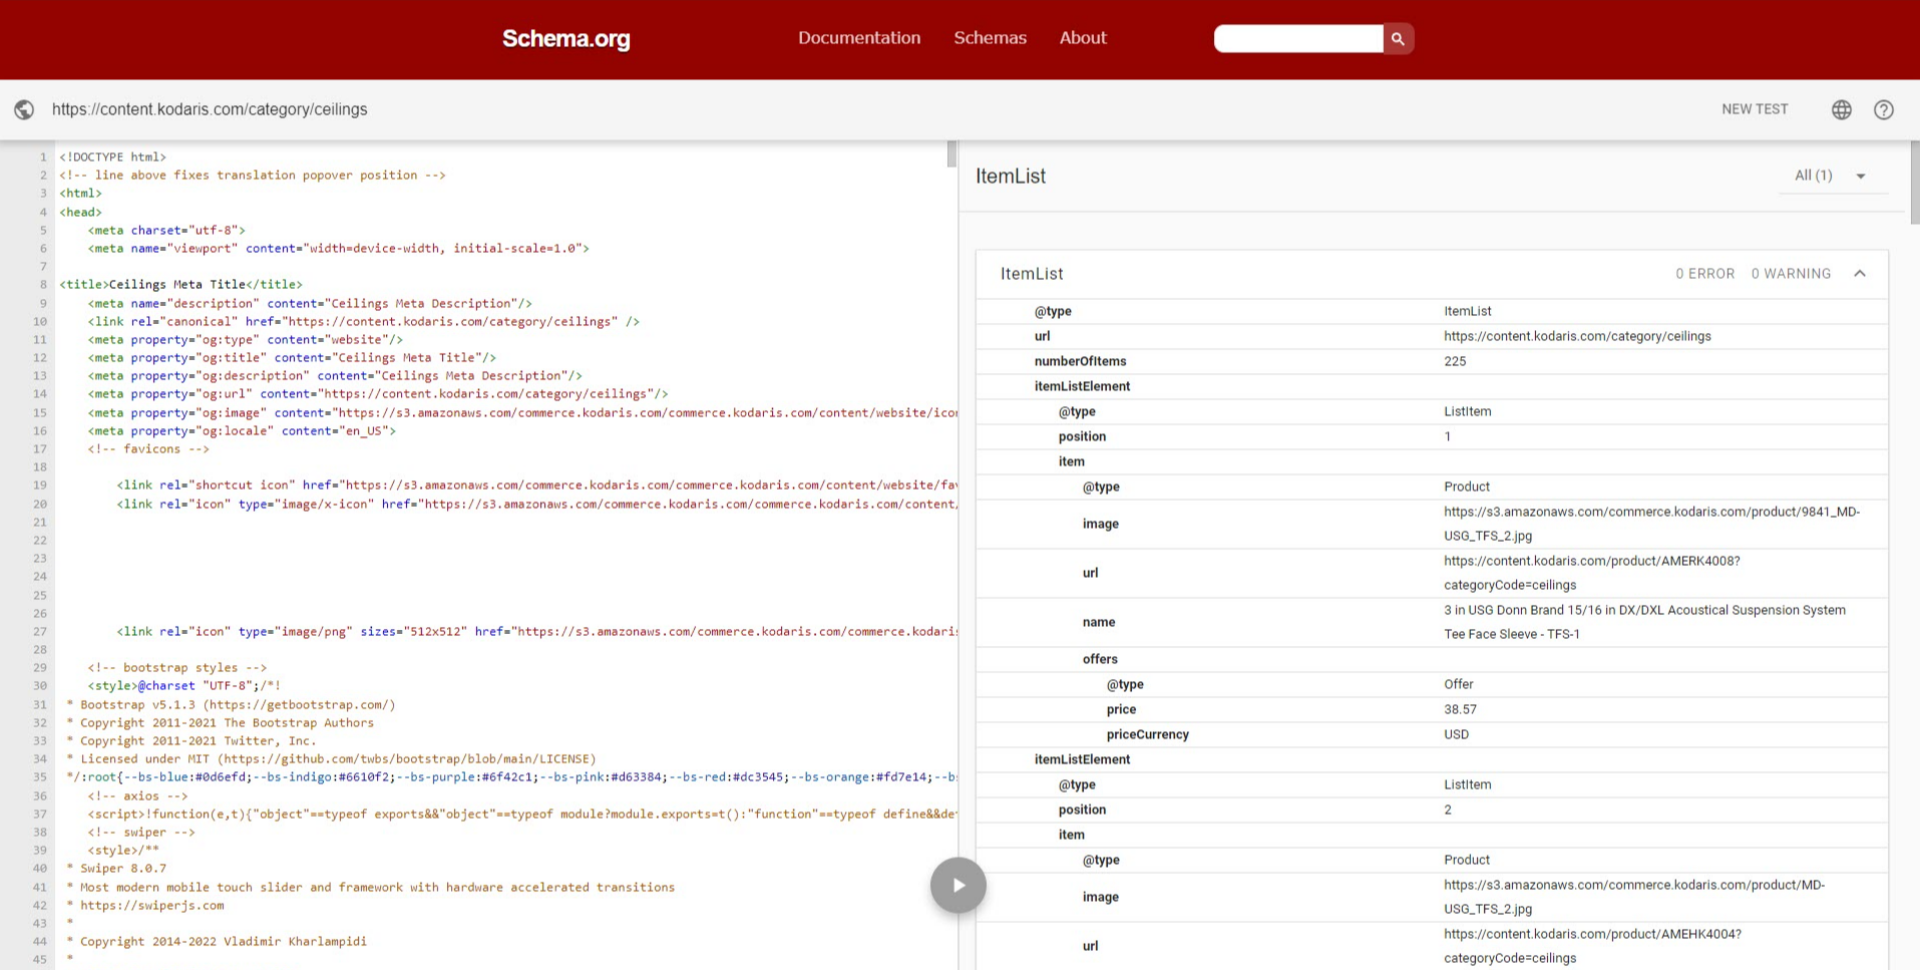Click the og:locale meta code on line 16

point(242,431)
